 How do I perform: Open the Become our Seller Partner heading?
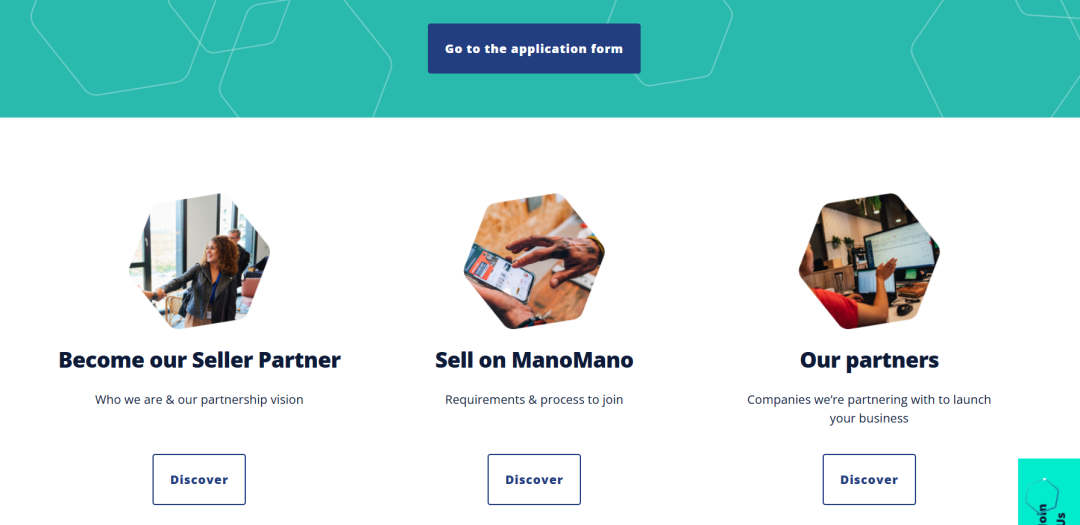pos(199,360)
